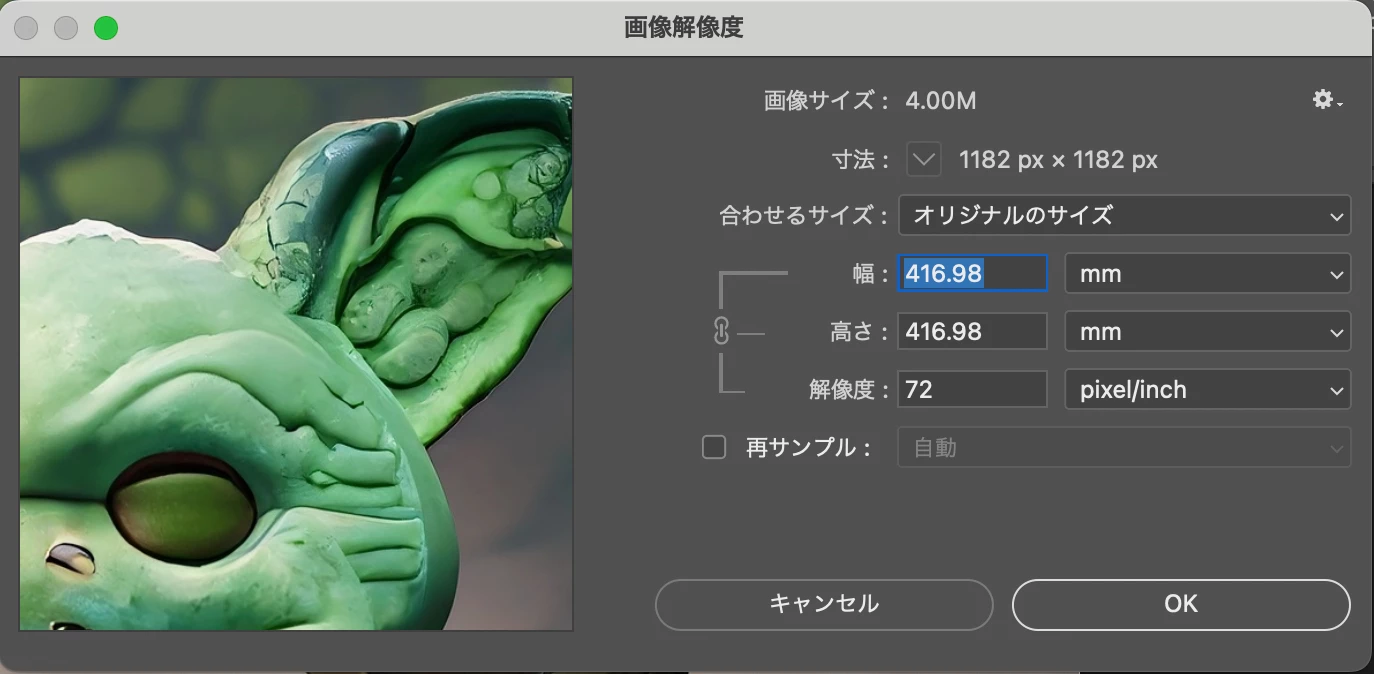Open the 合わせるサイズ dropdown

click(x=1125, y=215)
